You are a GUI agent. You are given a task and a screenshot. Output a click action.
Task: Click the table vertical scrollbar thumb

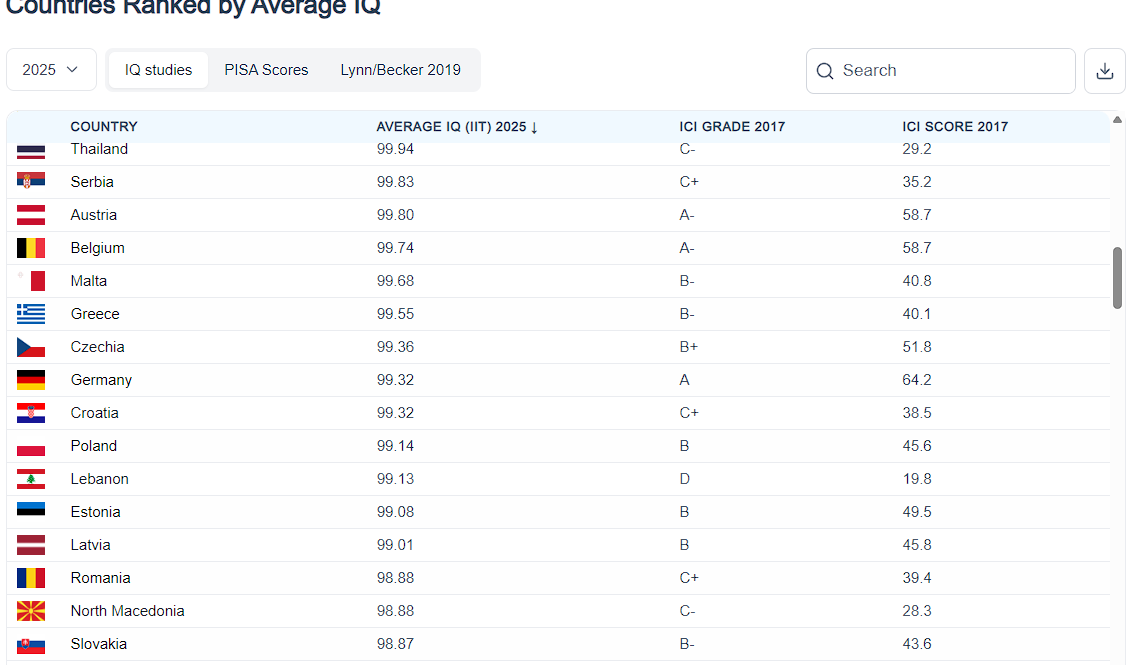pyautogui.click(x=1117, y=278)
